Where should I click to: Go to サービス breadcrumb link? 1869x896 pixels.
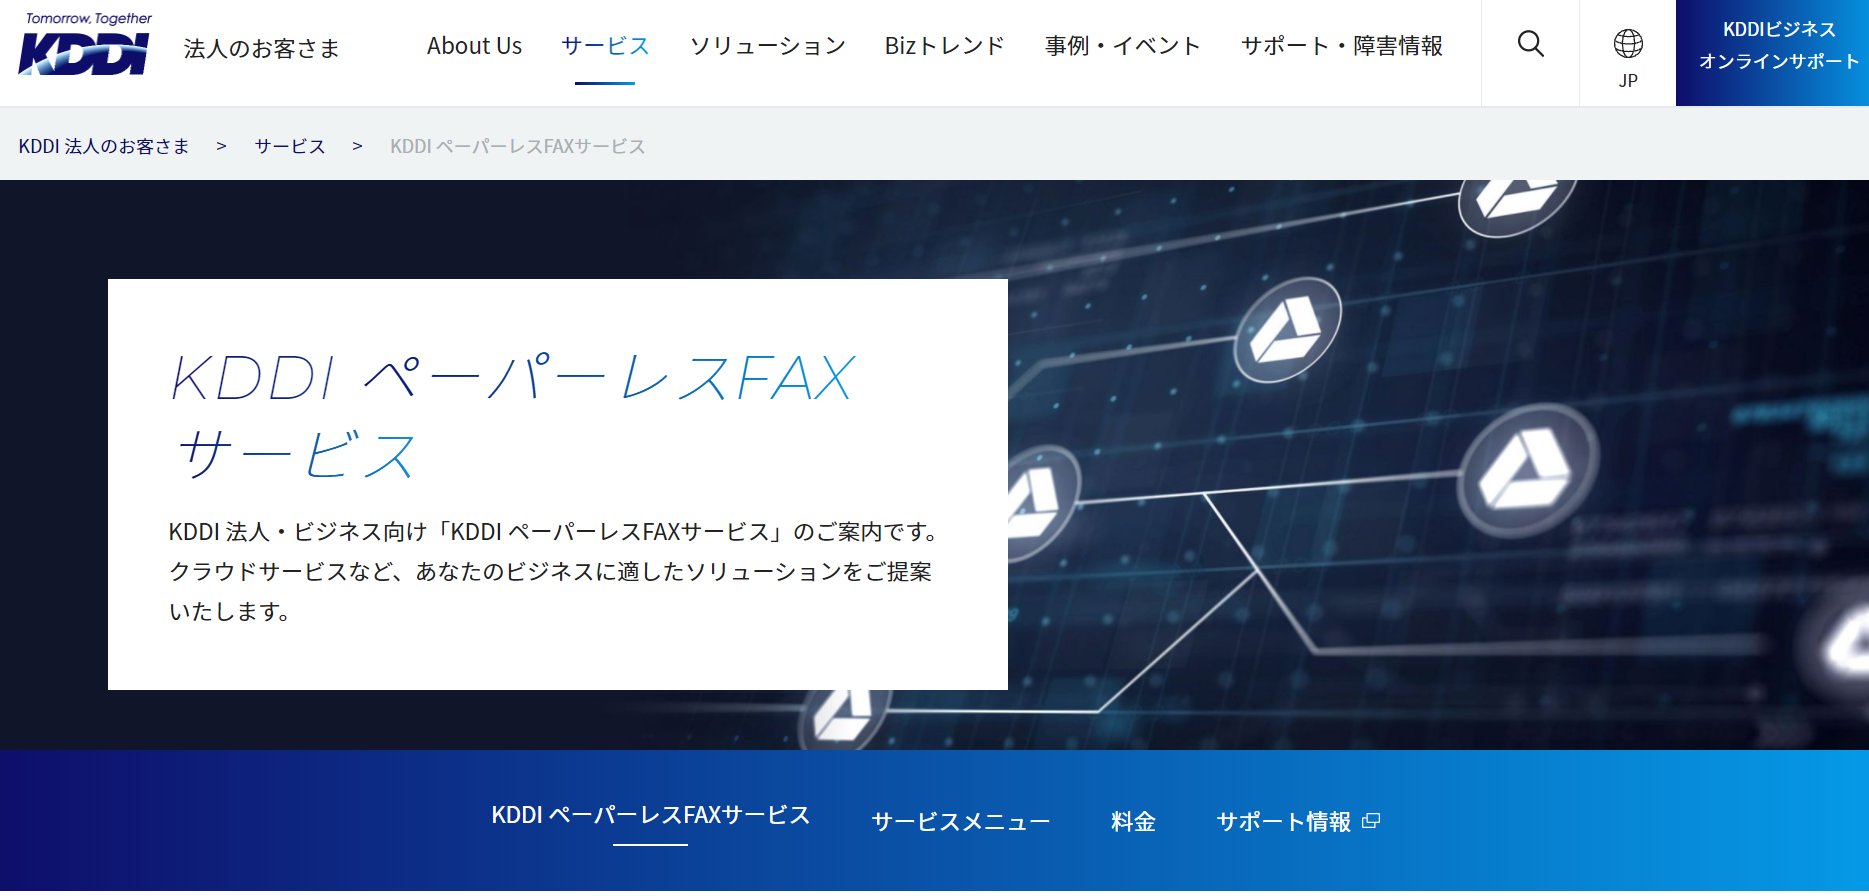click(x=290, y=146)
